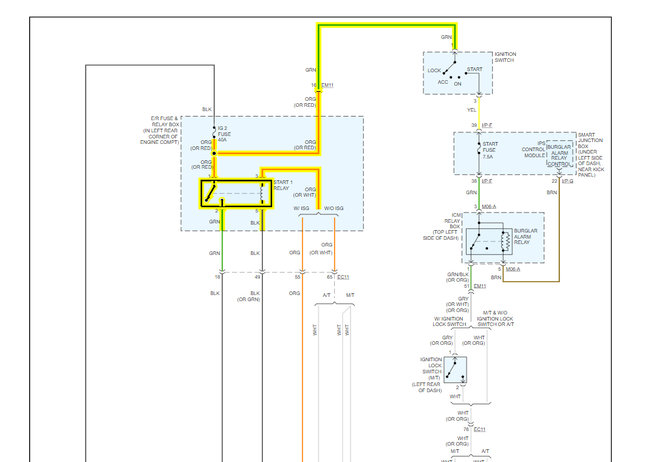The width and height of the screenshot is (650, 462).
Task: Click the highlighted START 1 relay symbol
Action: pyautogui.click(x=236, y=193)
